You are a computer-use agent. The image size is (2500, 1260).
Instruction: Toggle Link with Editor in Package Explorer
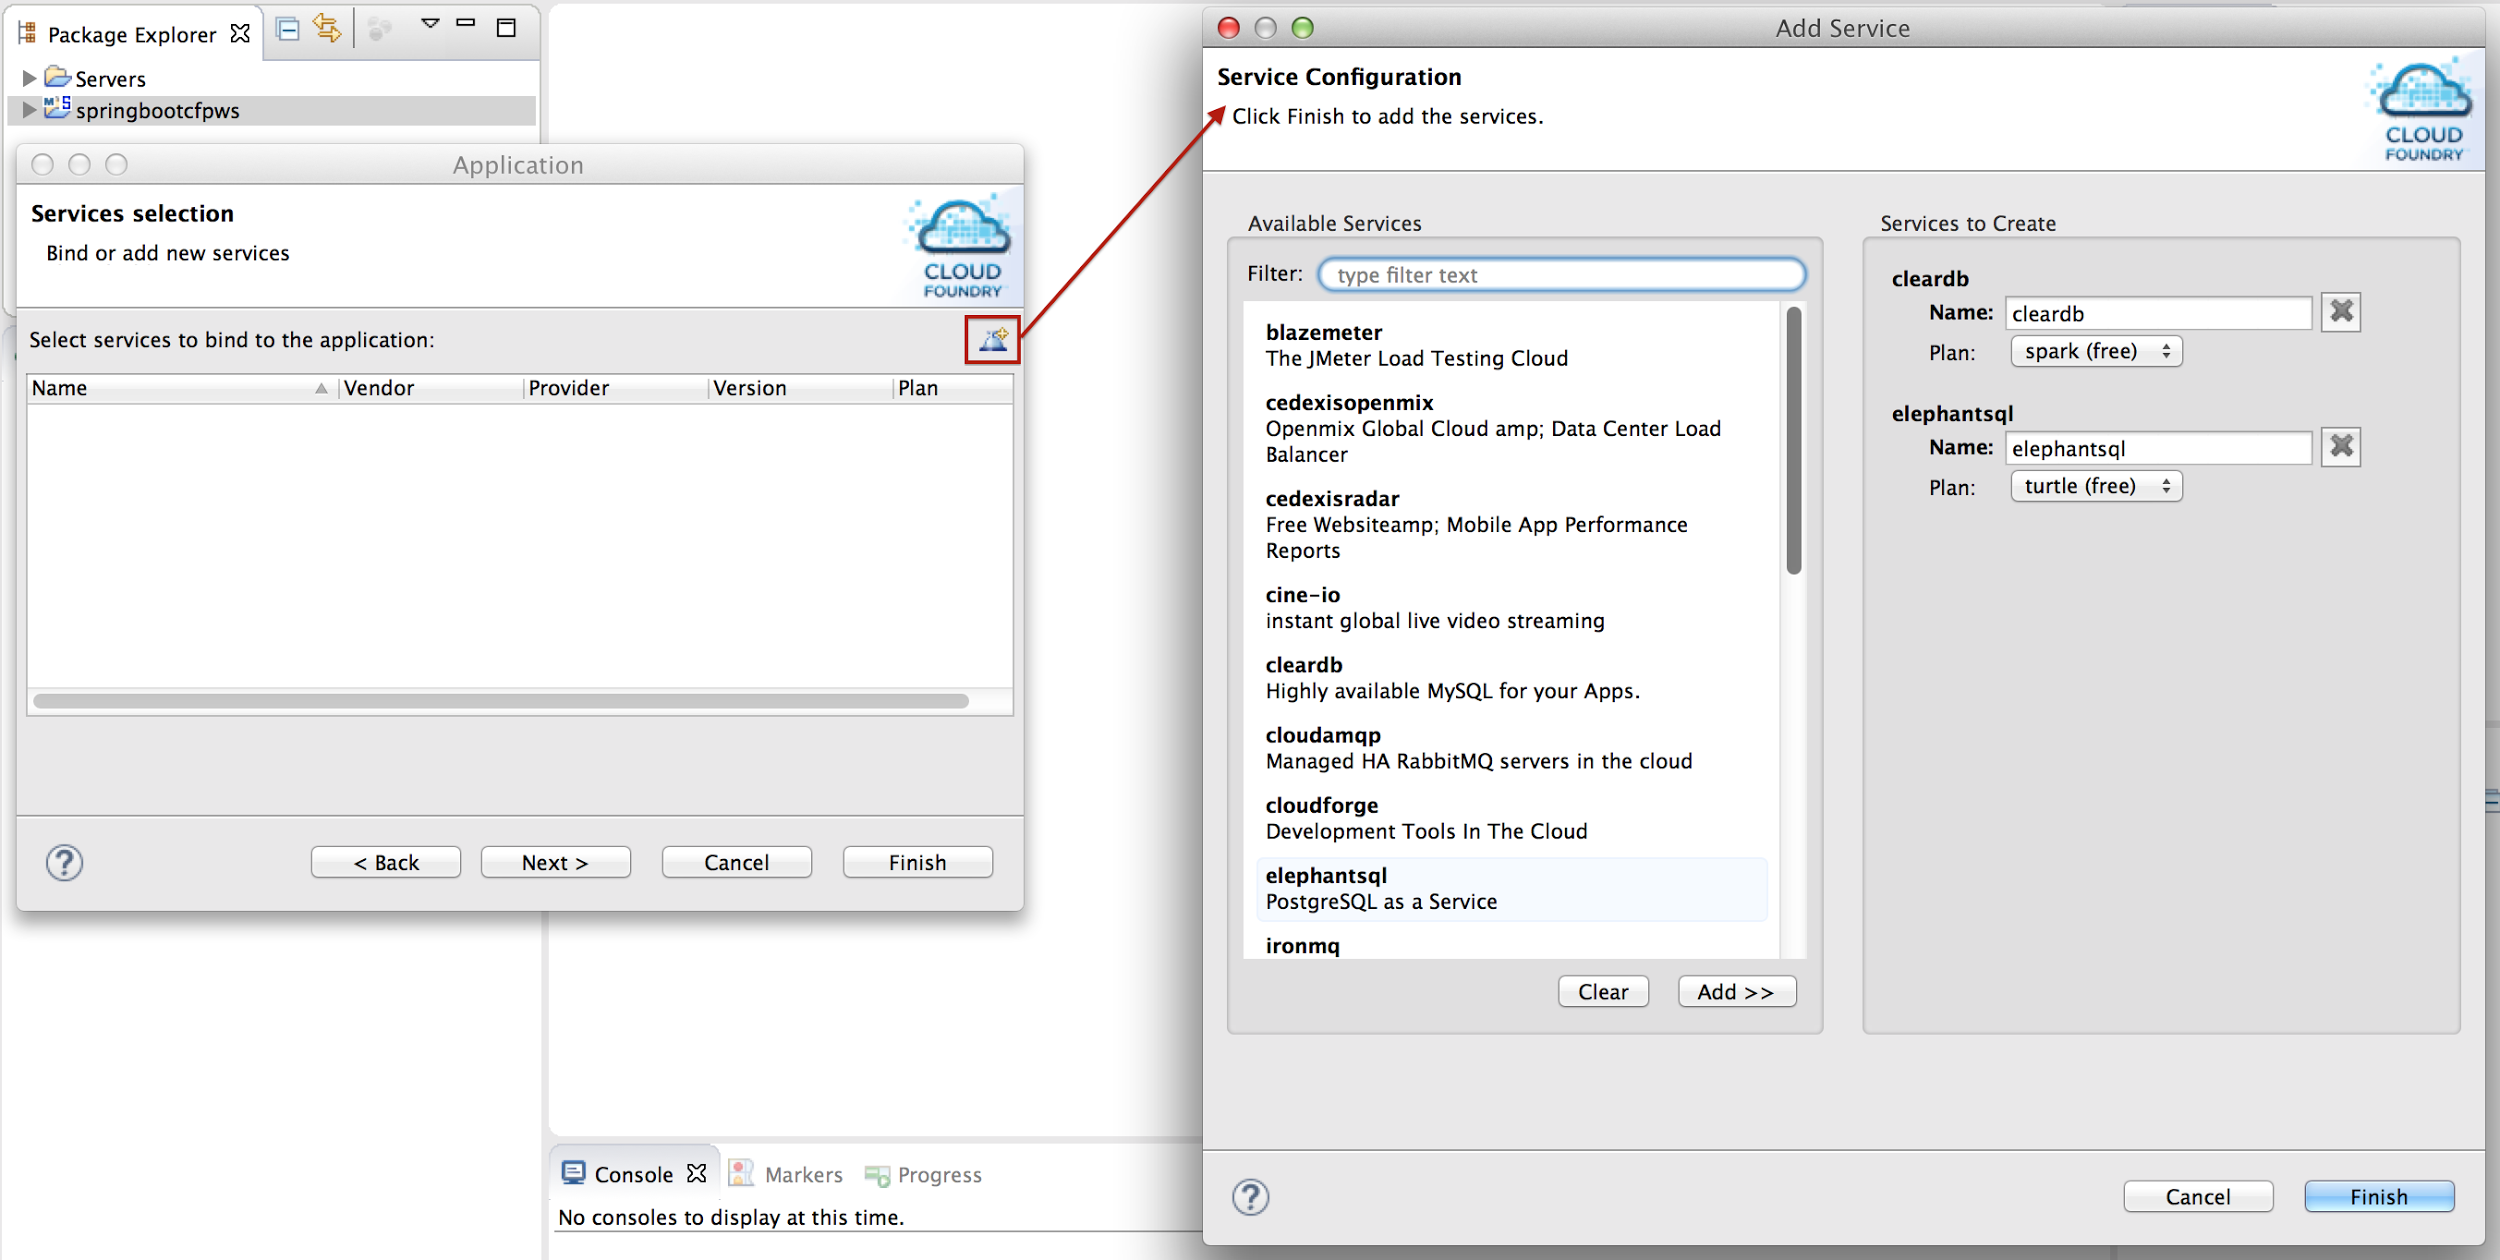click(x=328, y=29)
